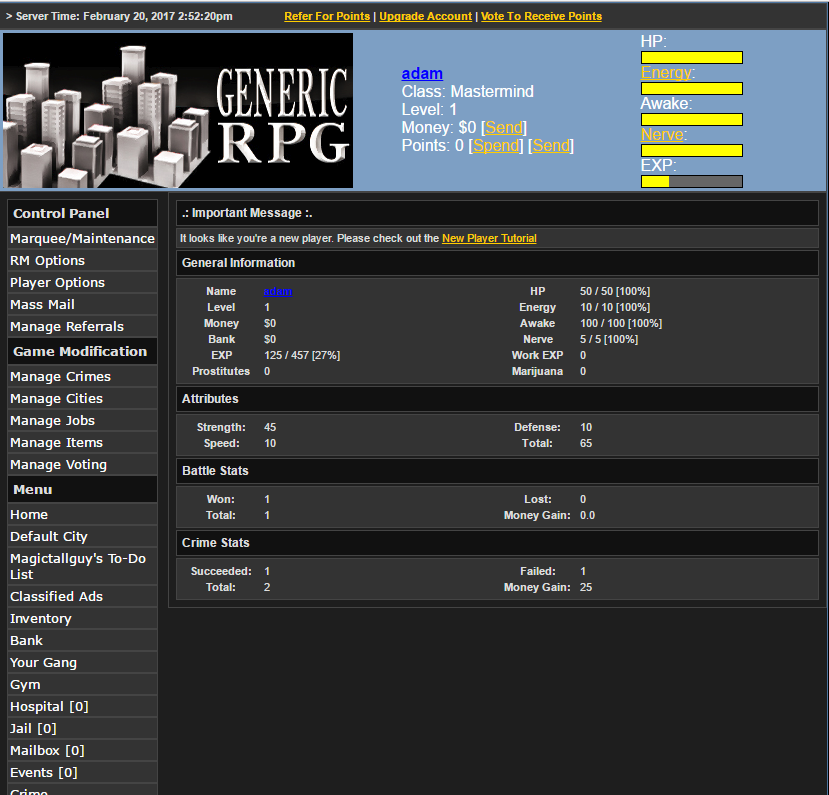Viewport: 829px width, 795px height.
Task: Click the adam username in header
Action: [422, 74]
